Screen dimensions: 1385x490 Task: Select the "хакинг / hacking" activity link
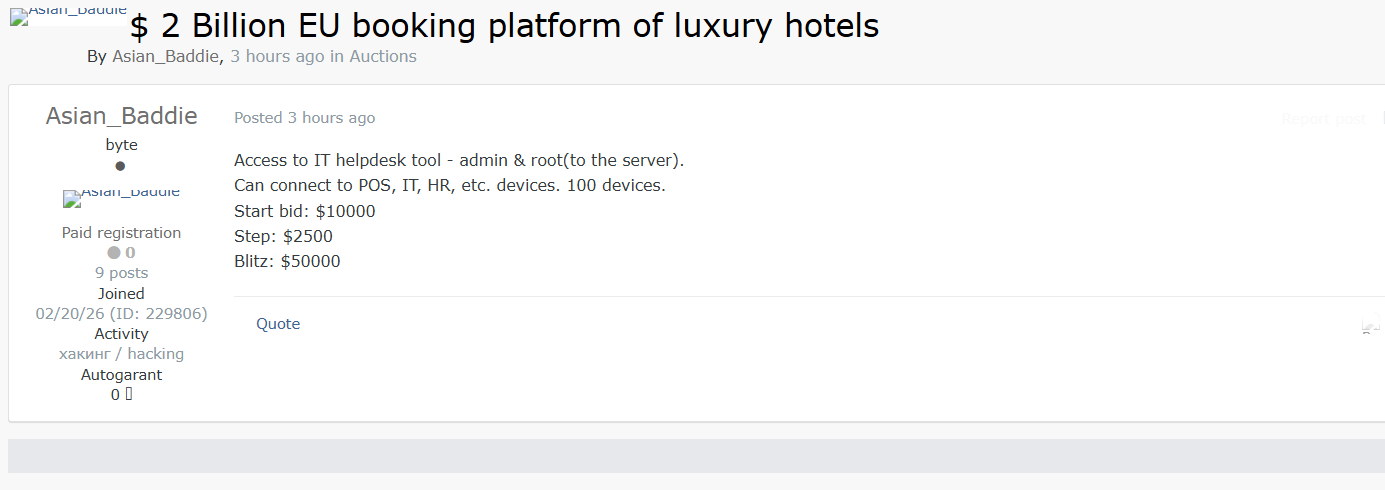click(121, 354)
